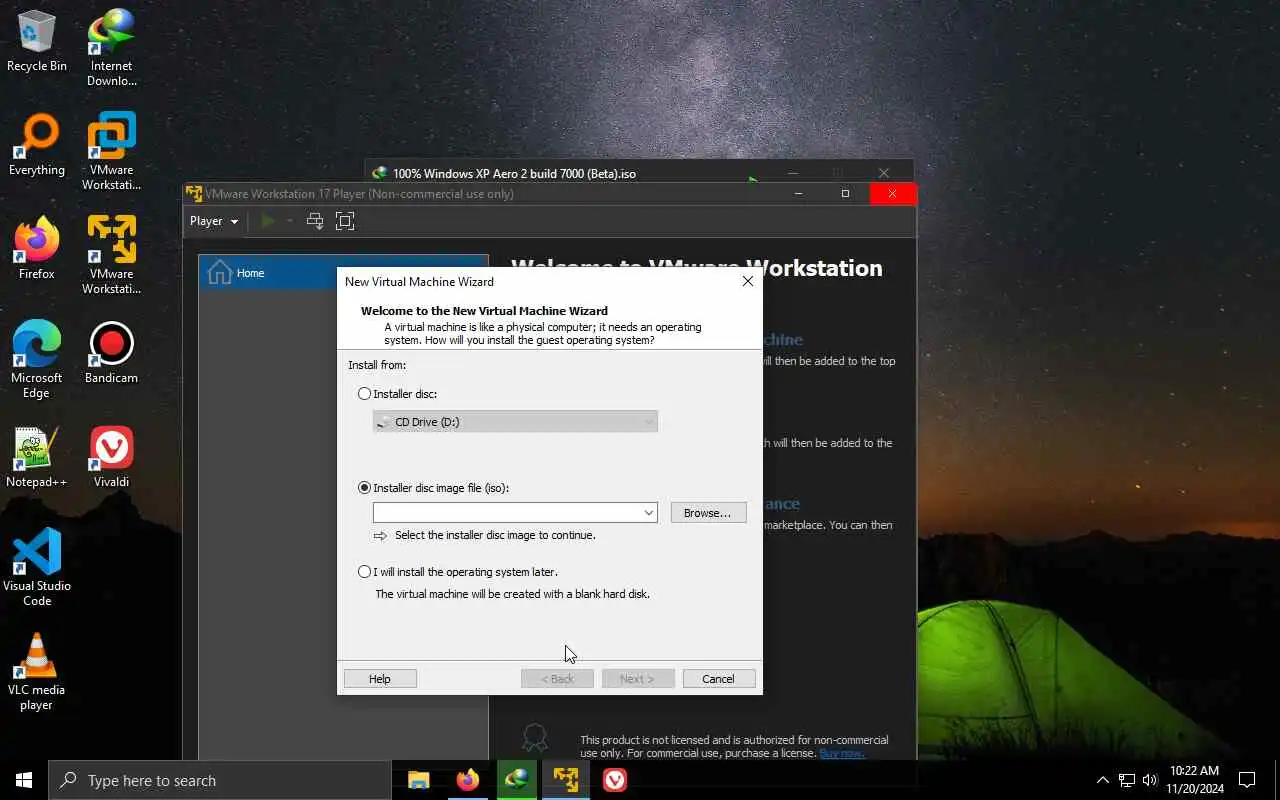Expand the power options arrow beside play

coord(290,221)
